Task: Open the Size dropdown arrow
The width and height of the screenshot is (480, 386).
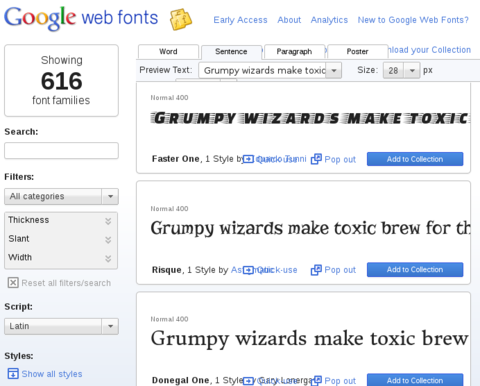Action: [412, 71]
